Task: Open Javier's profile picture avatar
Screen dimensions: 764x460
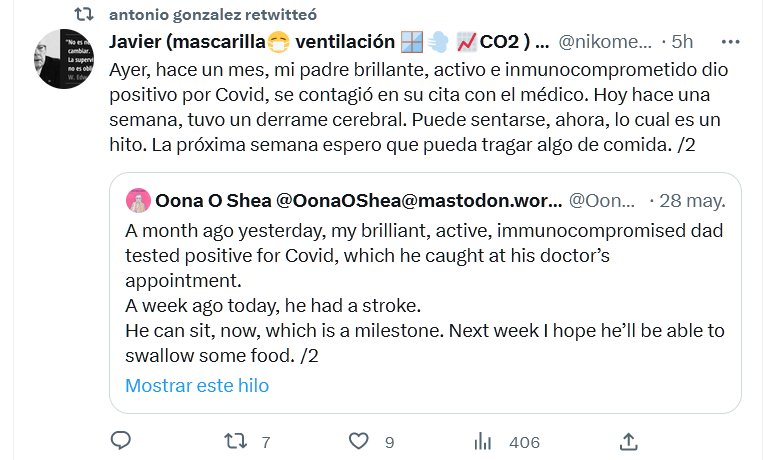Action: click(66, 59)
